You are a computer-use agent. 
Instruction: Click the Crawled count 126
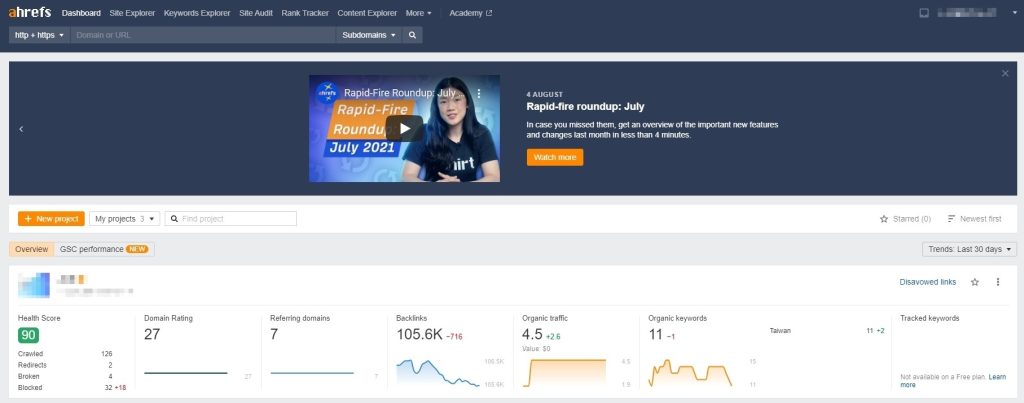click(x=106, y=354)
